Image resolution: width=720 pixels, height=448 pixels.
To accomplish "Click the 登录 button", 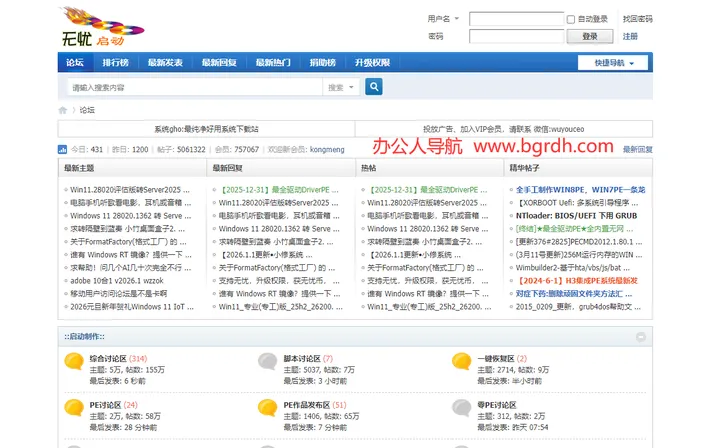I will tap(590, 36).
